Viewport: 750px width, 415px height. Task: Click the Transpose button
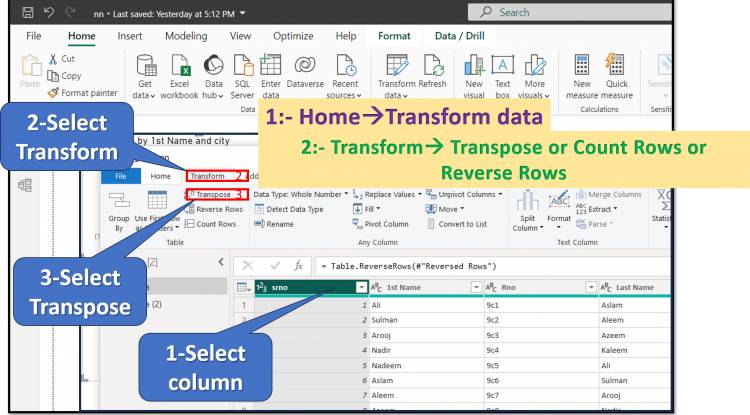coord(213,195)
